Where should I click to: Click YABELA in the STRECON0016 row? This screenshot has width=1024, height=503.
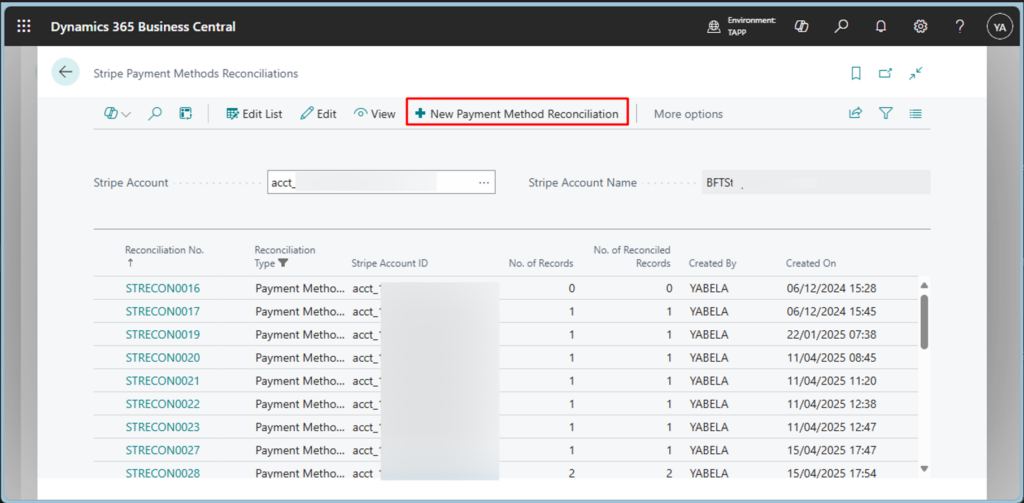pyautogui.click(x=709, y=288)
